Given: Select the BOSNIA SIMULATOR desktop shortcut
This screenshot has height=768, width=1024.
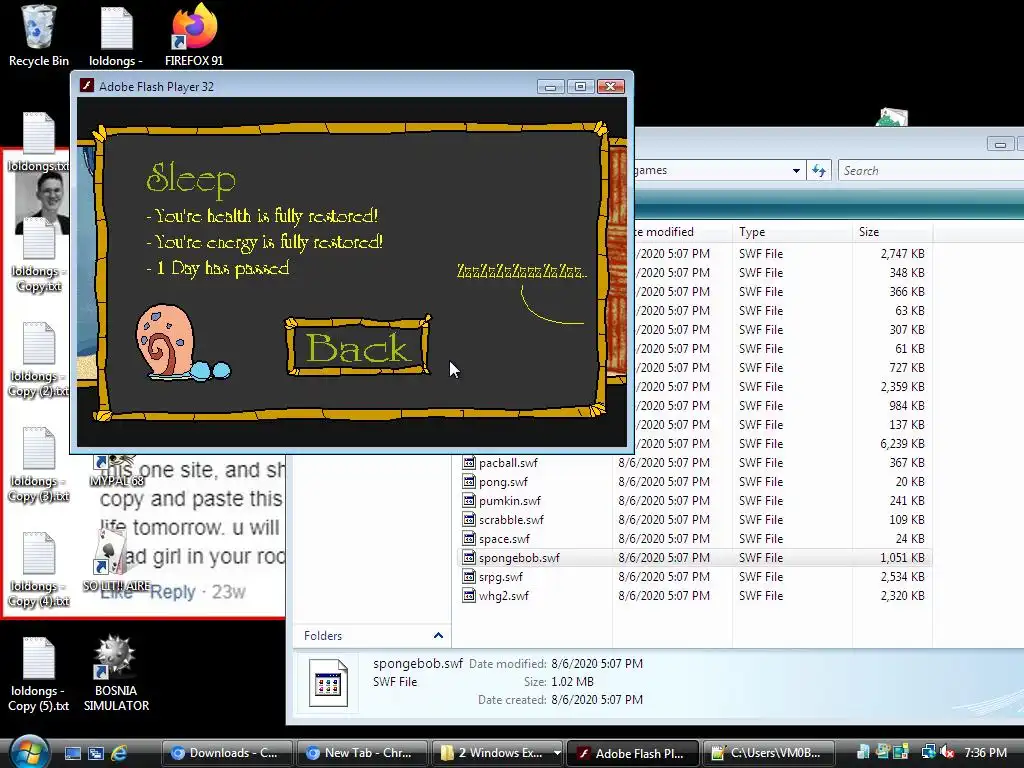Looking at the screenshot, I should [x=116, y=673].
